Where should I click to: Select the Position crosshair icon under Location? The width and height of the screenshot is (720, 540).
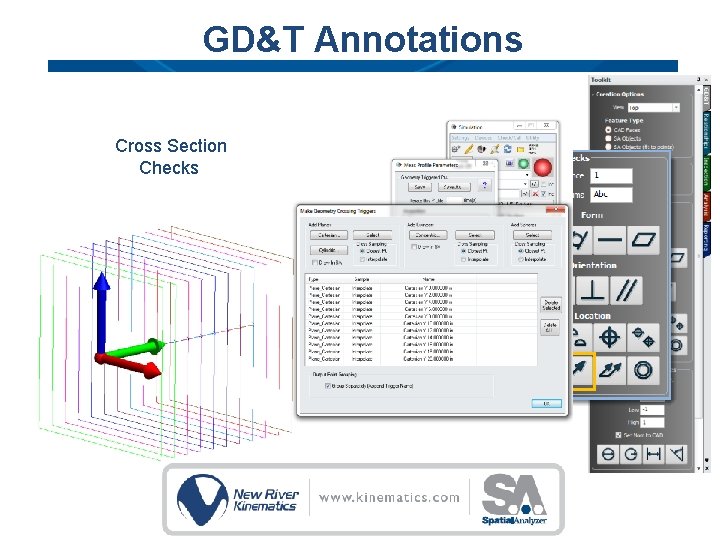pos(609,338)
